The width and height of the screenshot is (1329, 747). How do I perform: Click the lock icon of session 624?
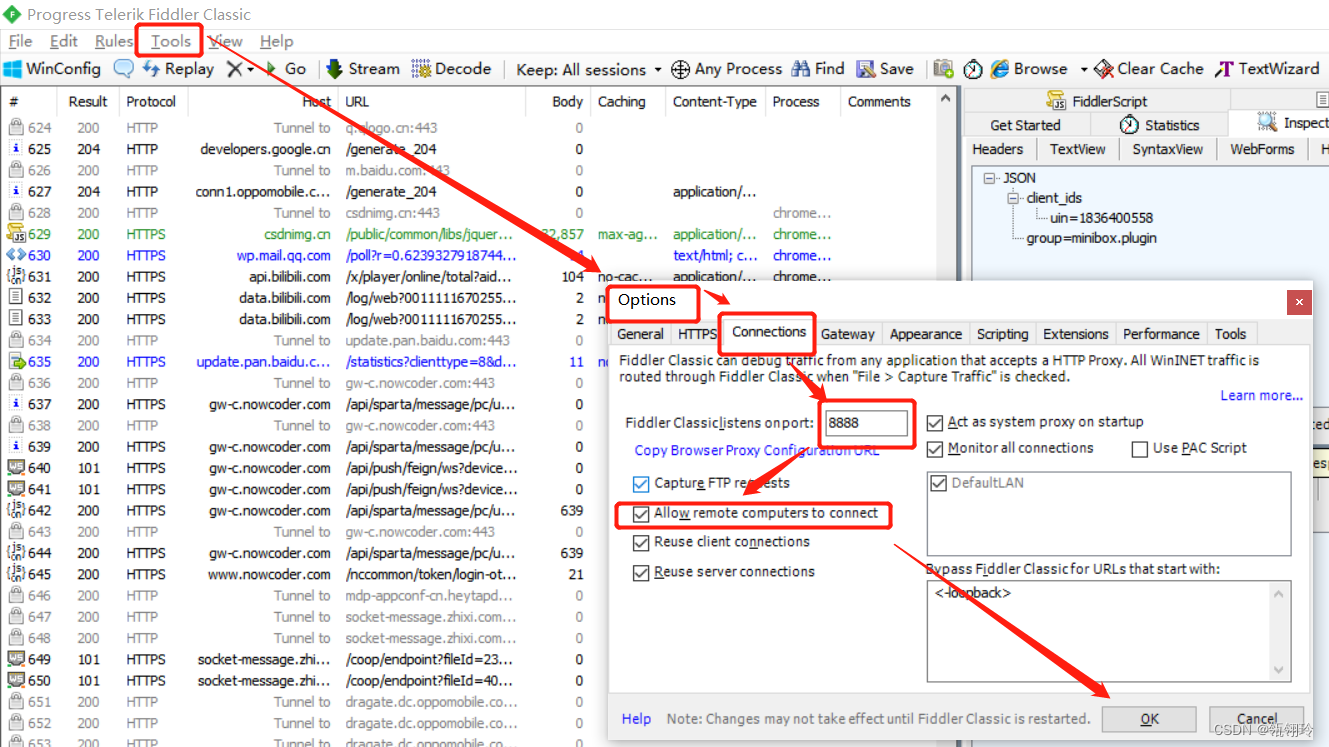(x=16, y=128)
